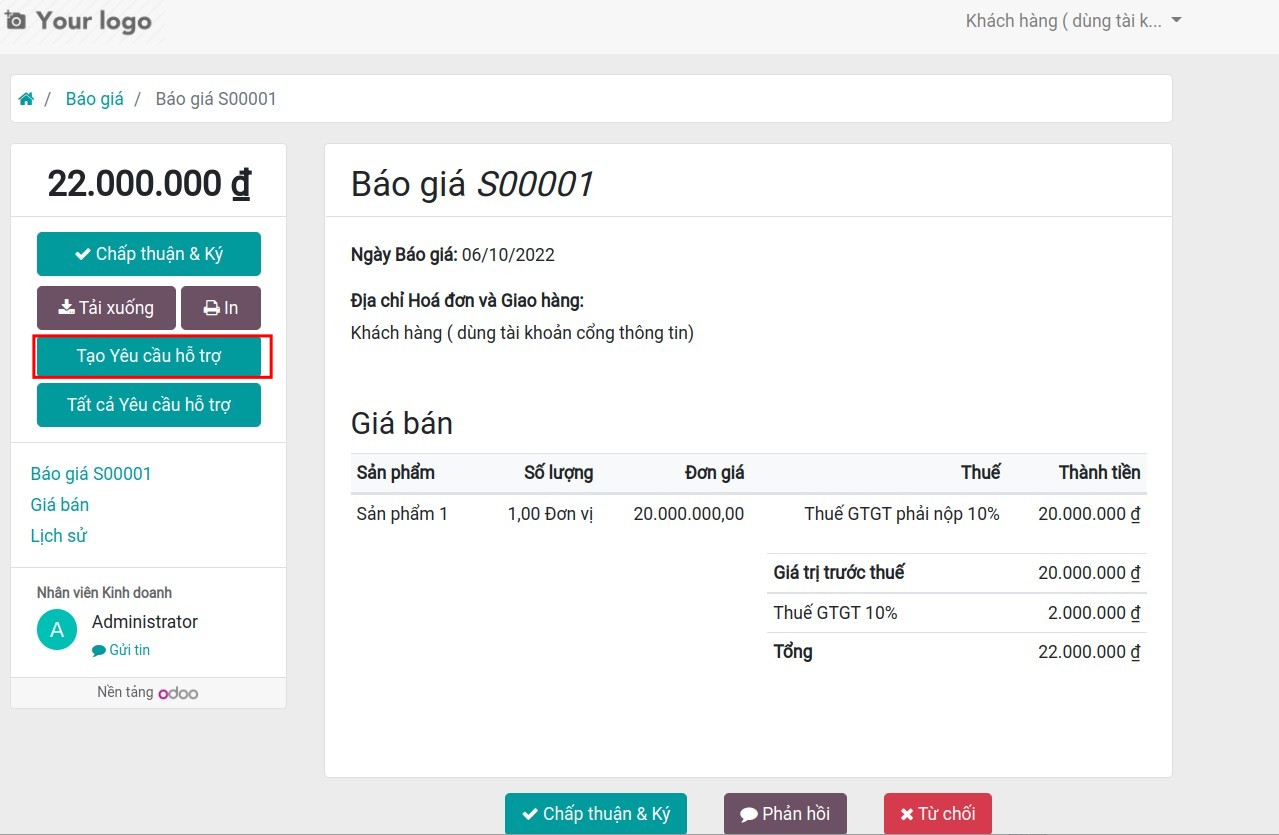The width and height of the screenshot is (1279, 835).
Task: Click the Odoo logo in sidebar footer
Action: coord(178,693)
